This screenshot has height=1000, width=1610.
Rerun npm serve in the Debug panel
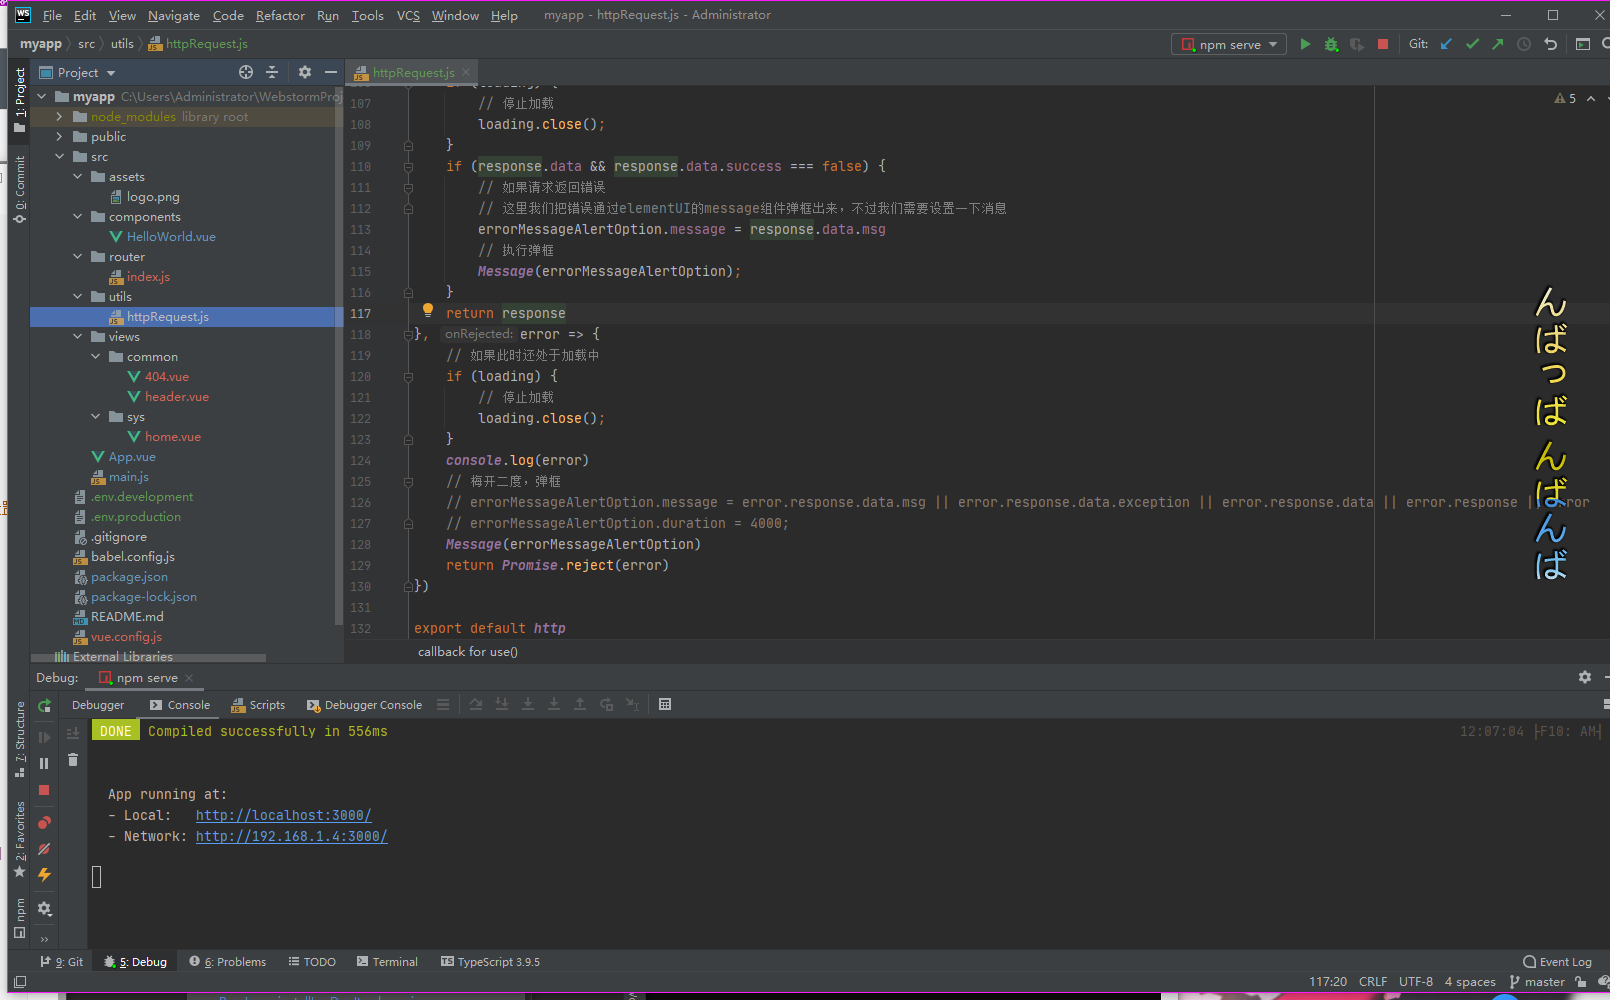[44, 706]
